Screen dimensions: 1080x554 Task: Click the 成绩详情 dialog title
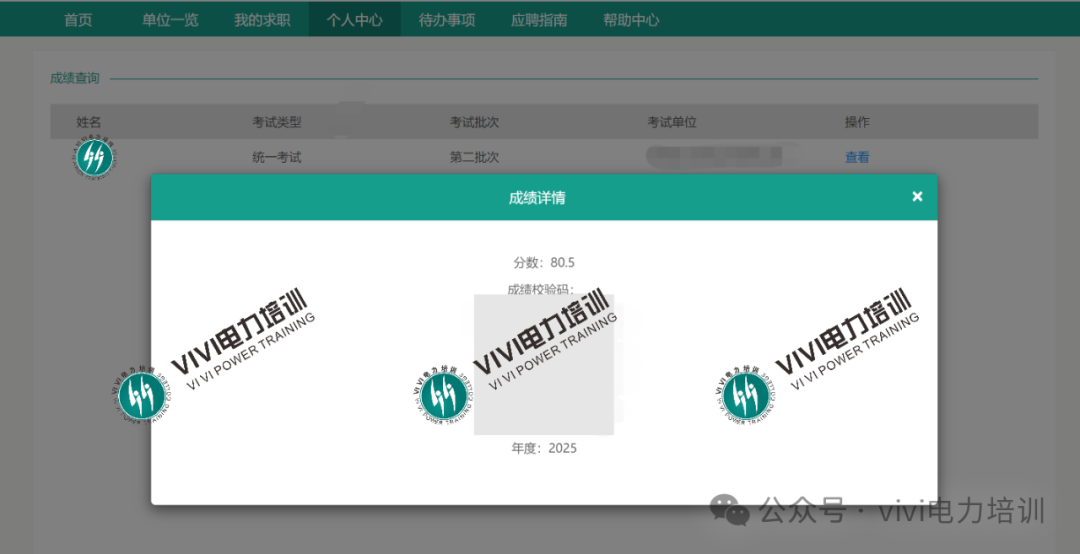(x=537, y=198)
